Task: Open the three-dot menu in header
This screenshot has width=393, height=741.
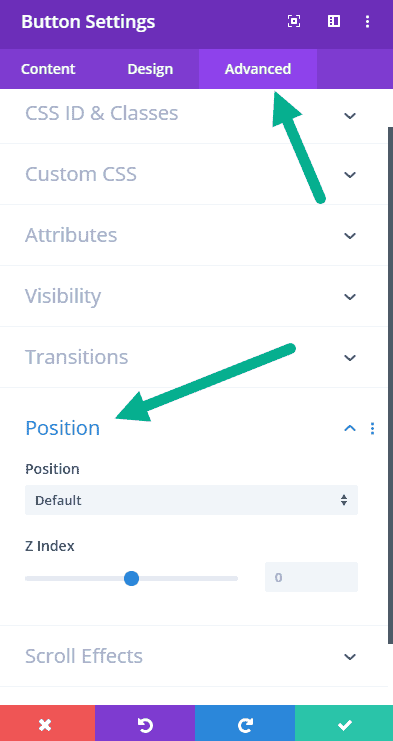Action: coord(367,21)
